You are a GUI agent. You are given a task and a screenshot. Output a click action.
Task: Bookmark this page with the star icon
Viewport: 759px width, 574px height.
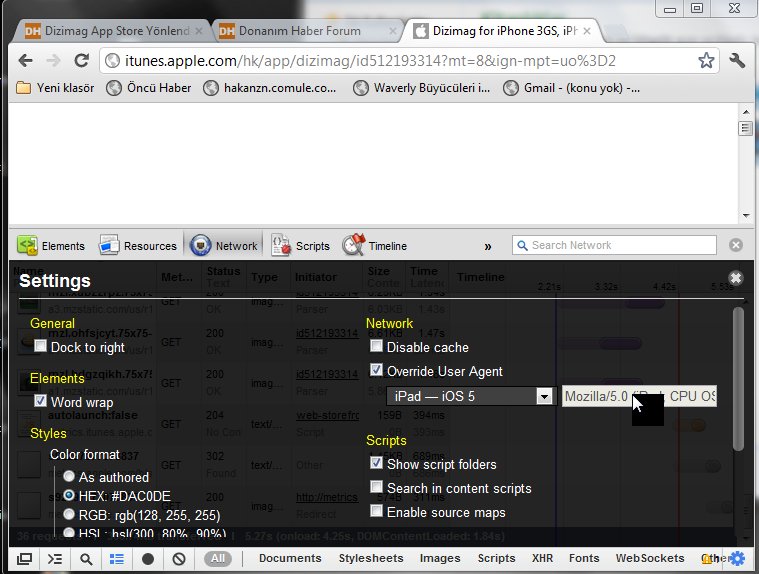(706, 60)
